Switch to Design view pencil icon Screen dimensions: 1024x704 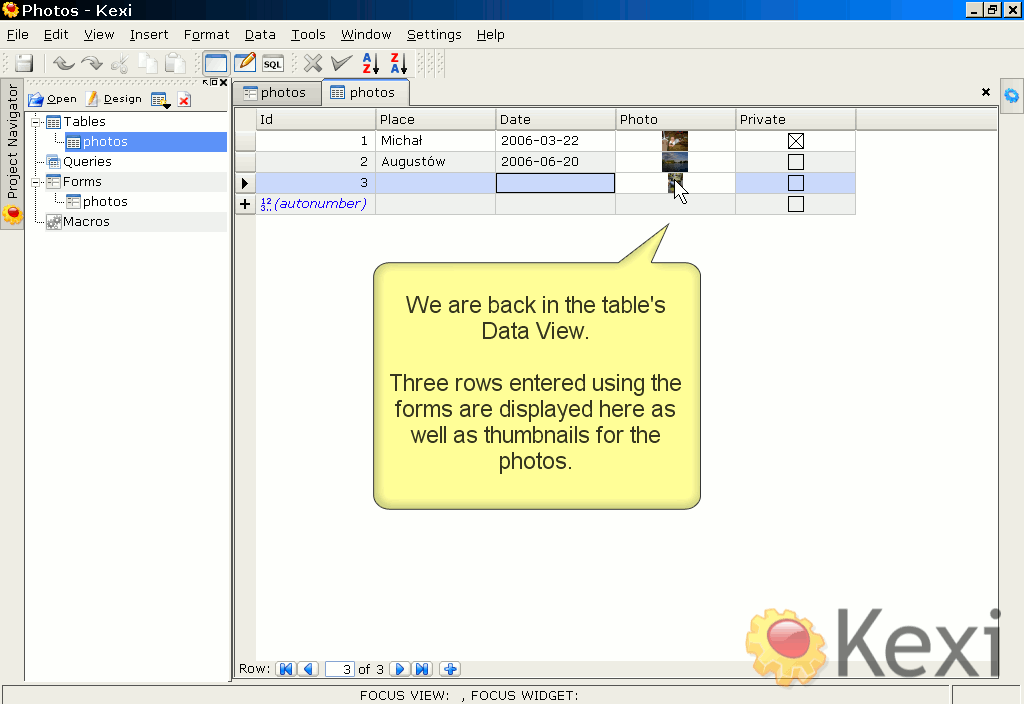tap(245, 64)
